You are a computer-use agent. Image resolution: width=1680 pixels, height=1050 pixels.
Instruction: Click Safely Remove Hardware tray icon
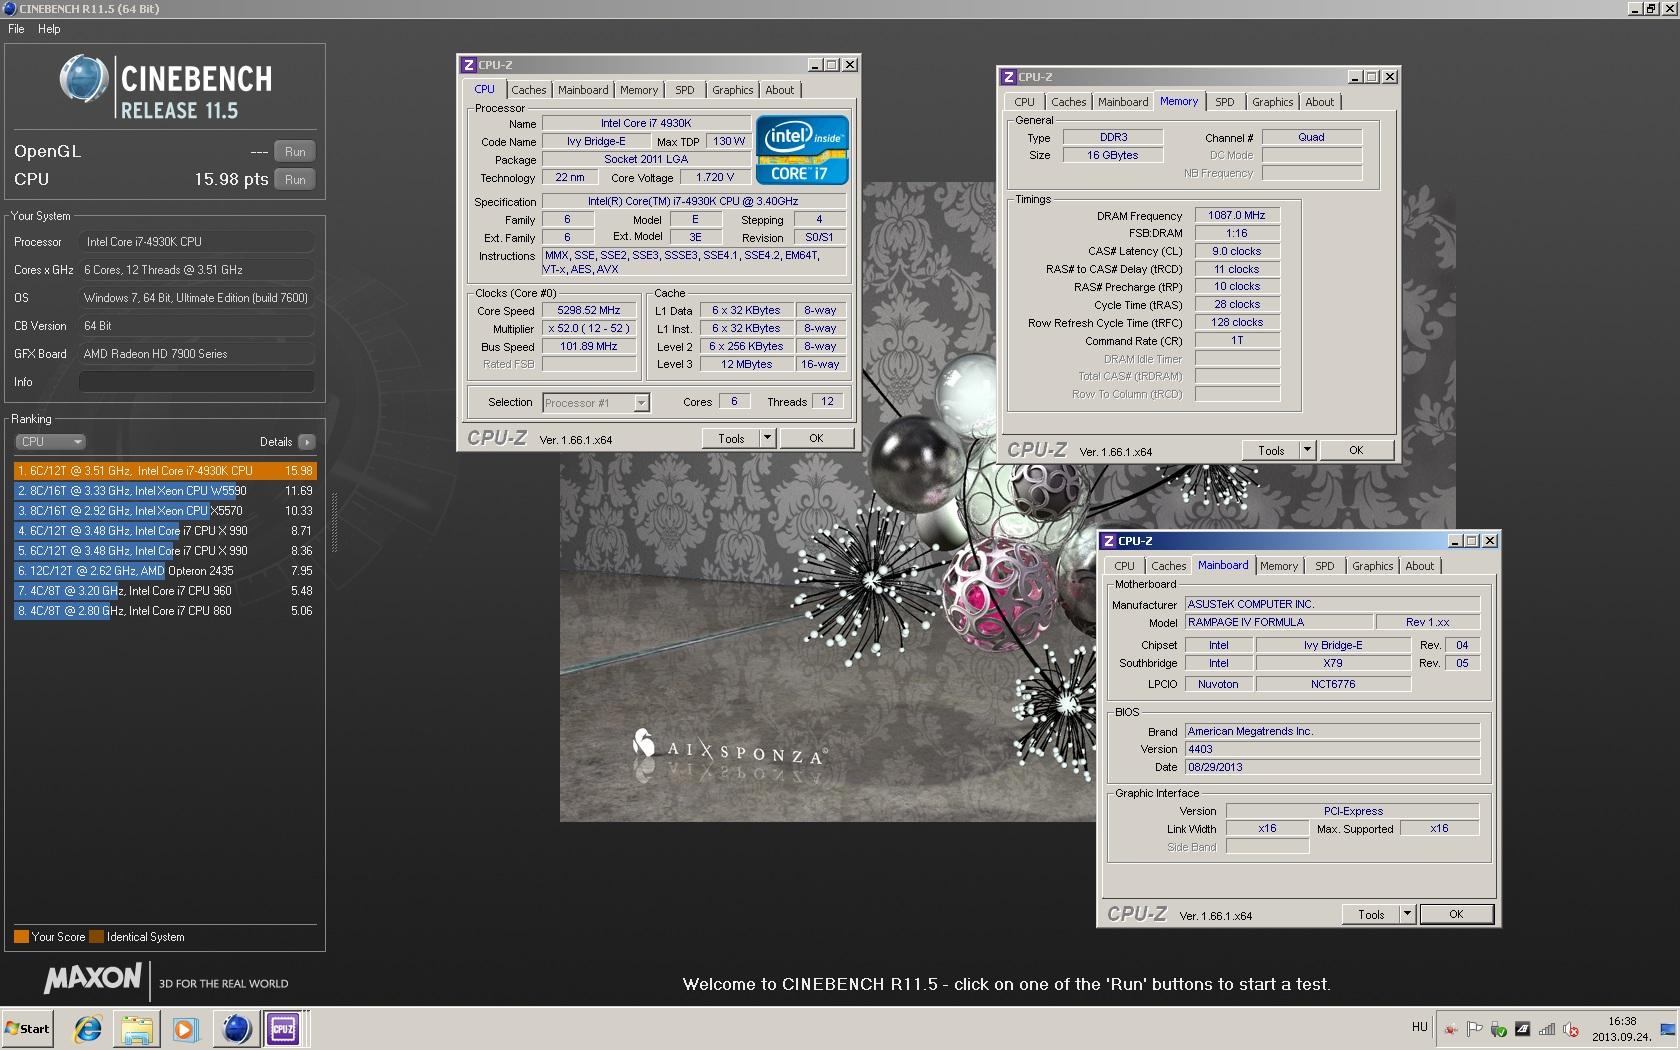coord(1498,1029)
